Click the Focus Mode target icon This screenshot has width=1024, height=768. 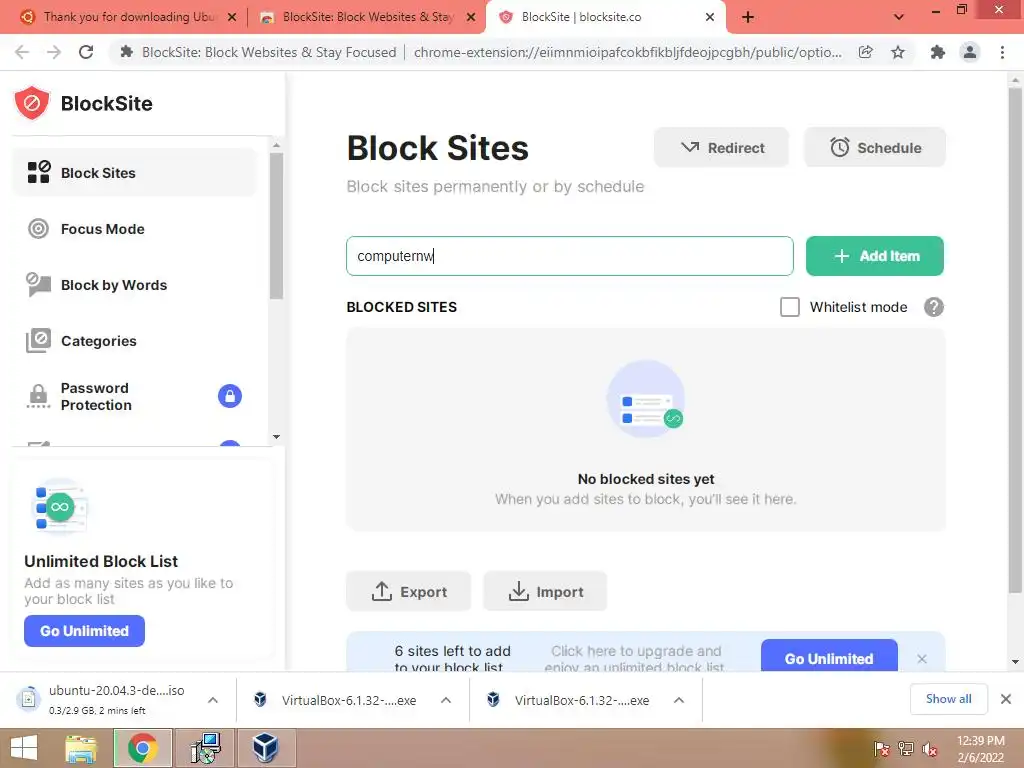tap(39, 229)
